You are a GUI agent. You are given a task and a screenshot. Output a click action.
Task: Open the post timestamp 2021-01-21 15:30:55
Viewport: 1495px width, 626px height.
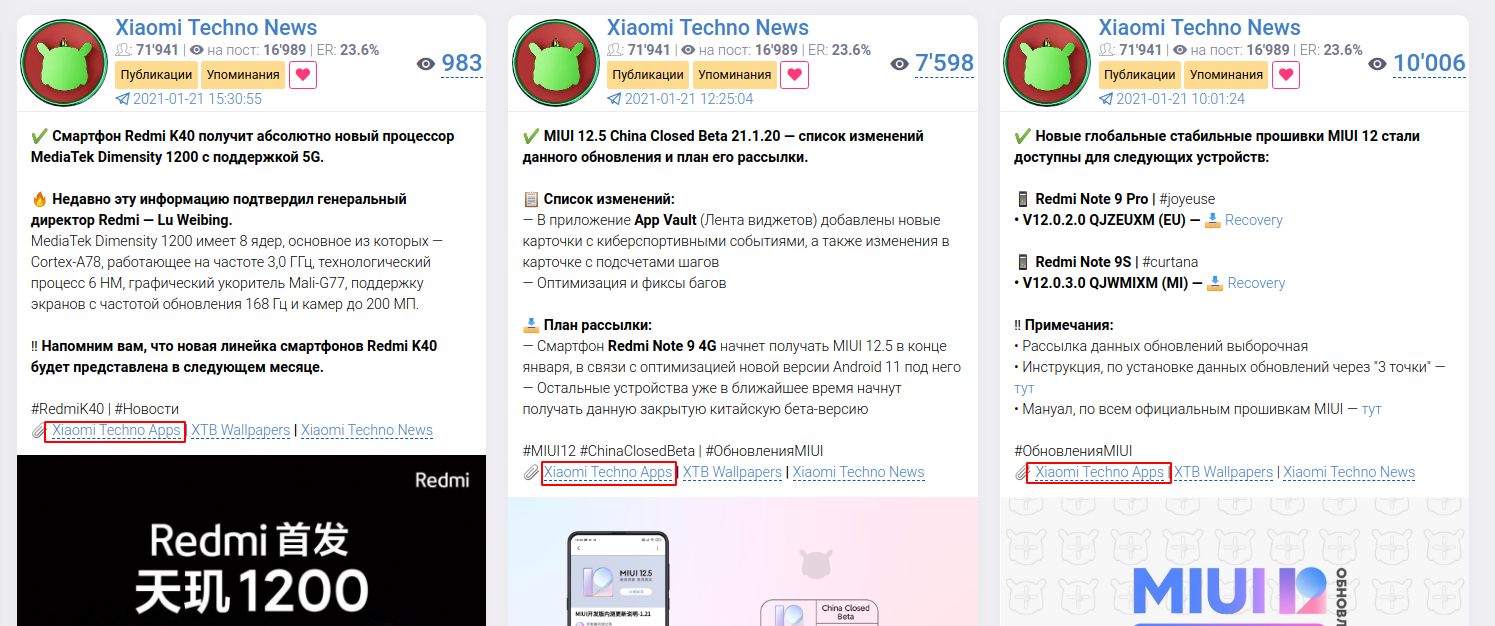pos(198,99)
